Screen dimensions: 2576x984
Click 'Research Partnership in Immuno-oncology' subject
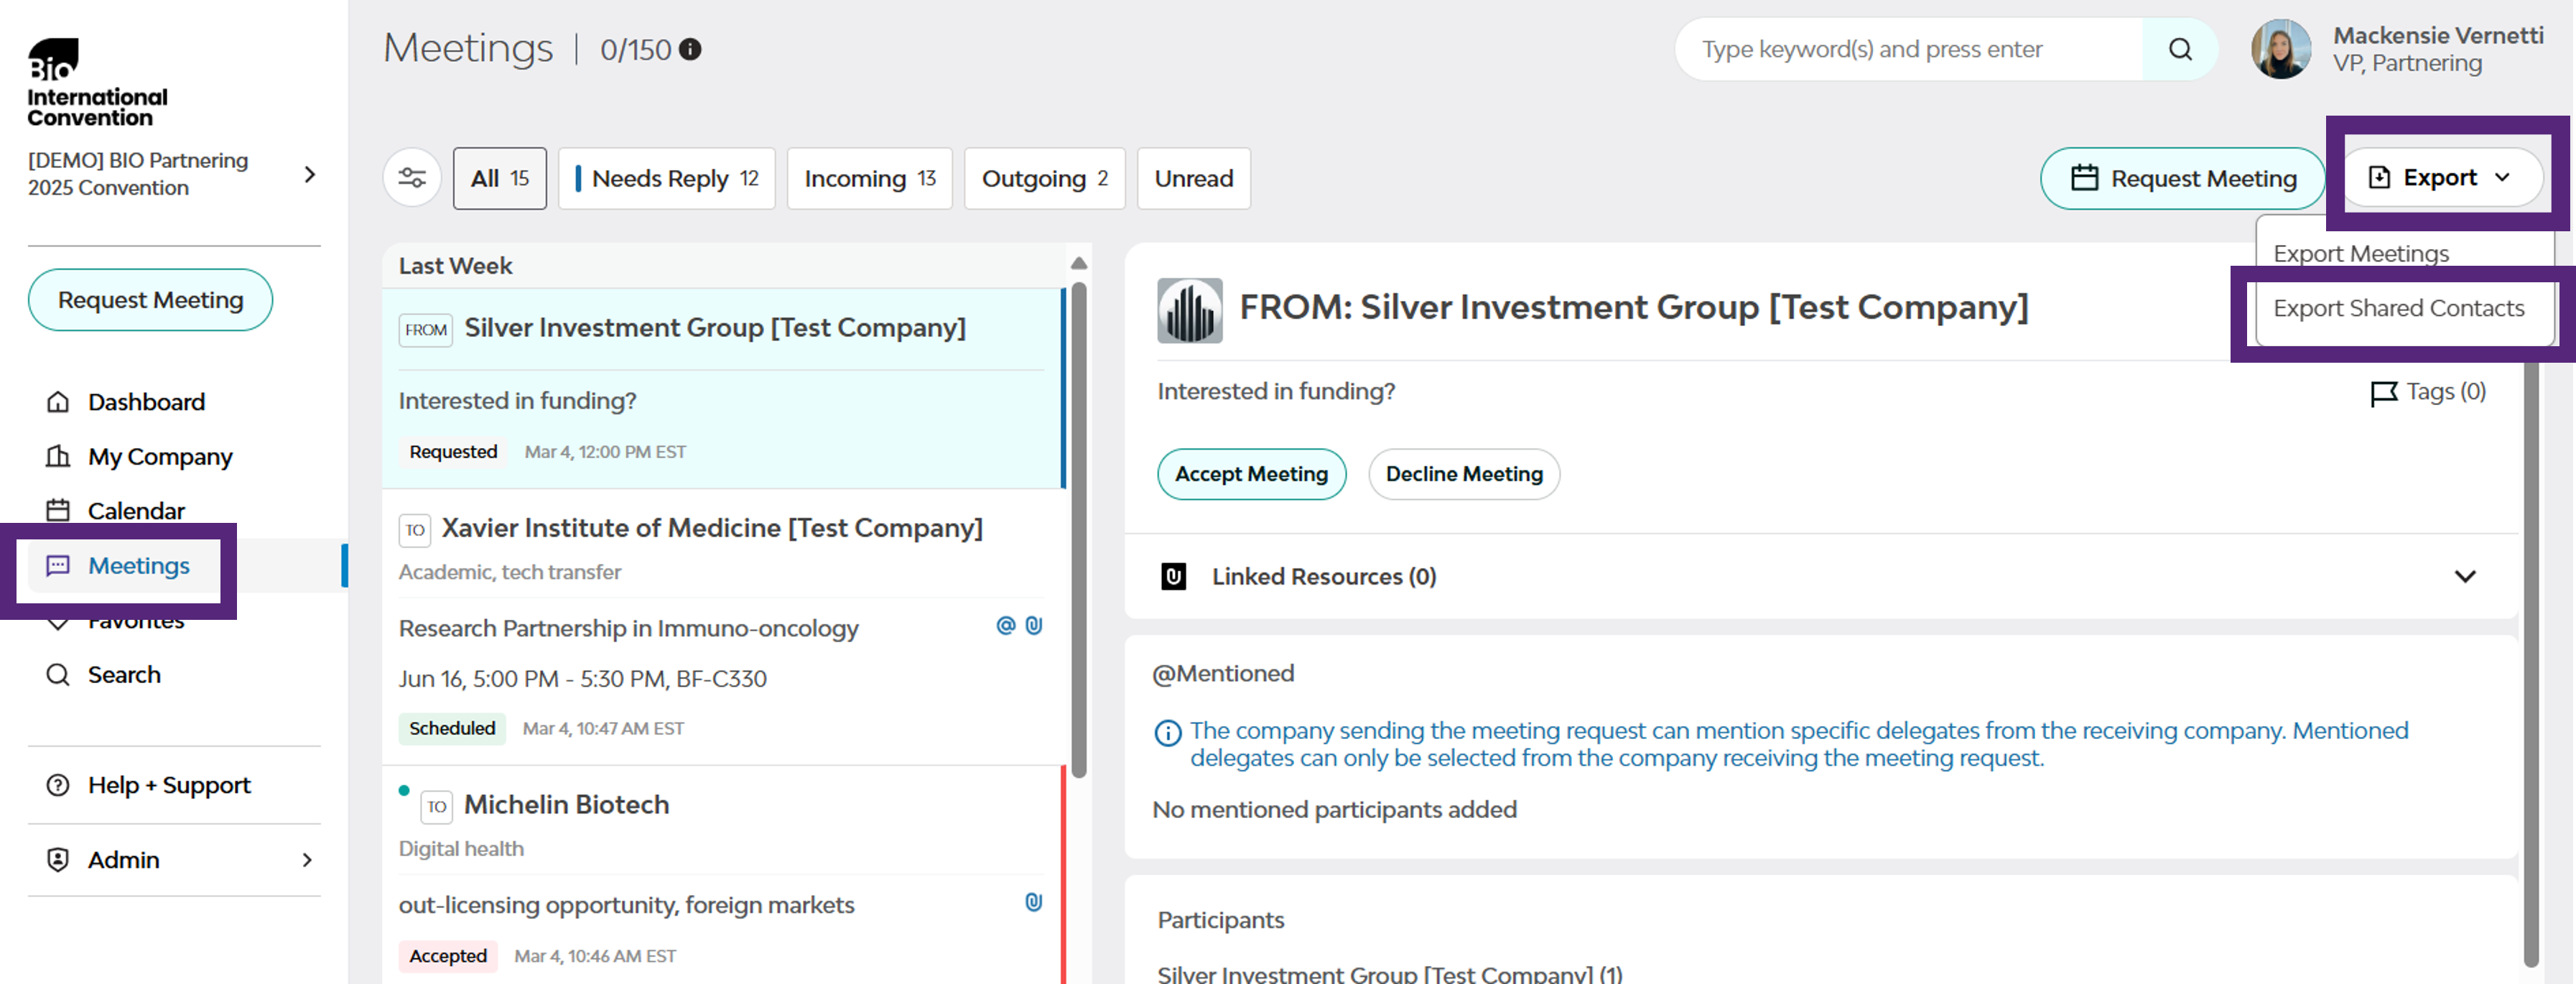pos(629,629)
